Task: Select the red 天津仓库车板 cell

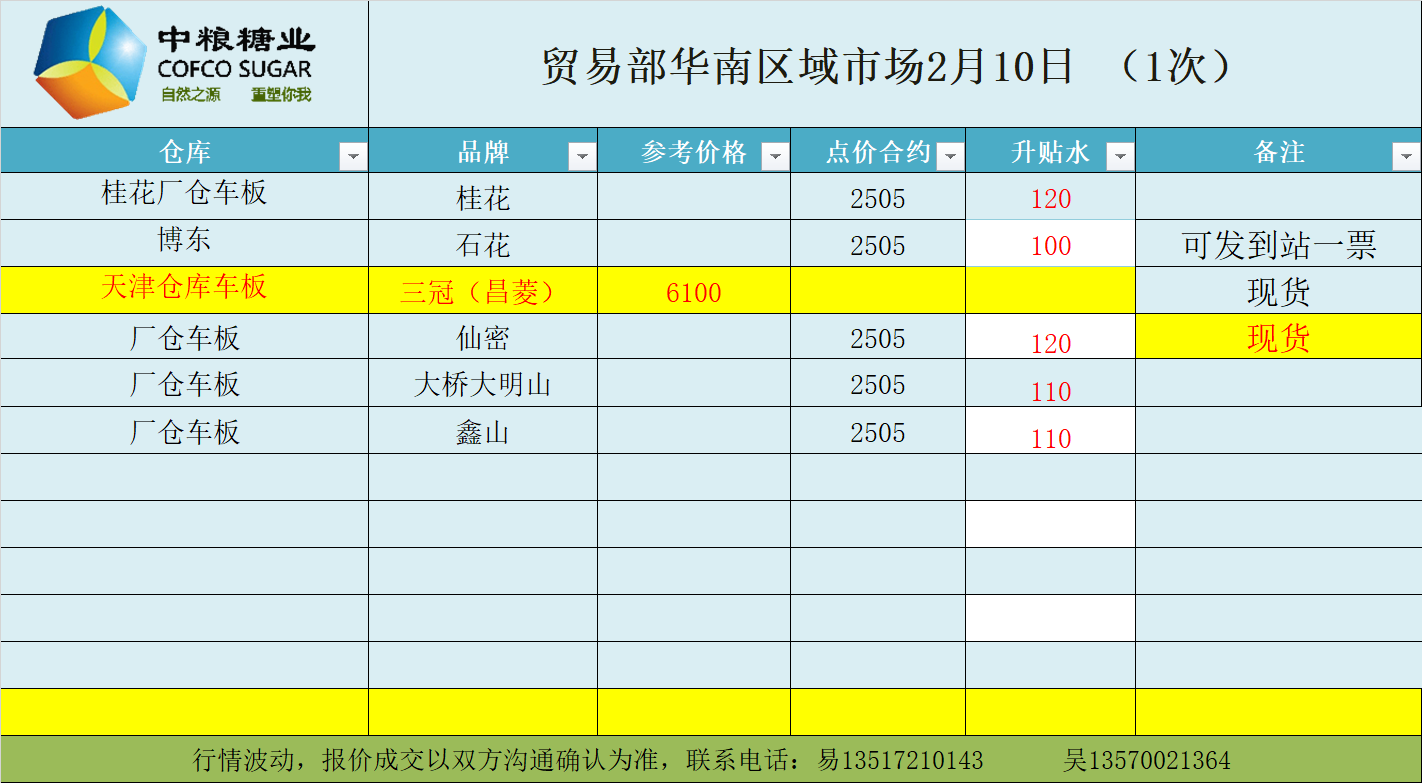Action: click(185, 288)
